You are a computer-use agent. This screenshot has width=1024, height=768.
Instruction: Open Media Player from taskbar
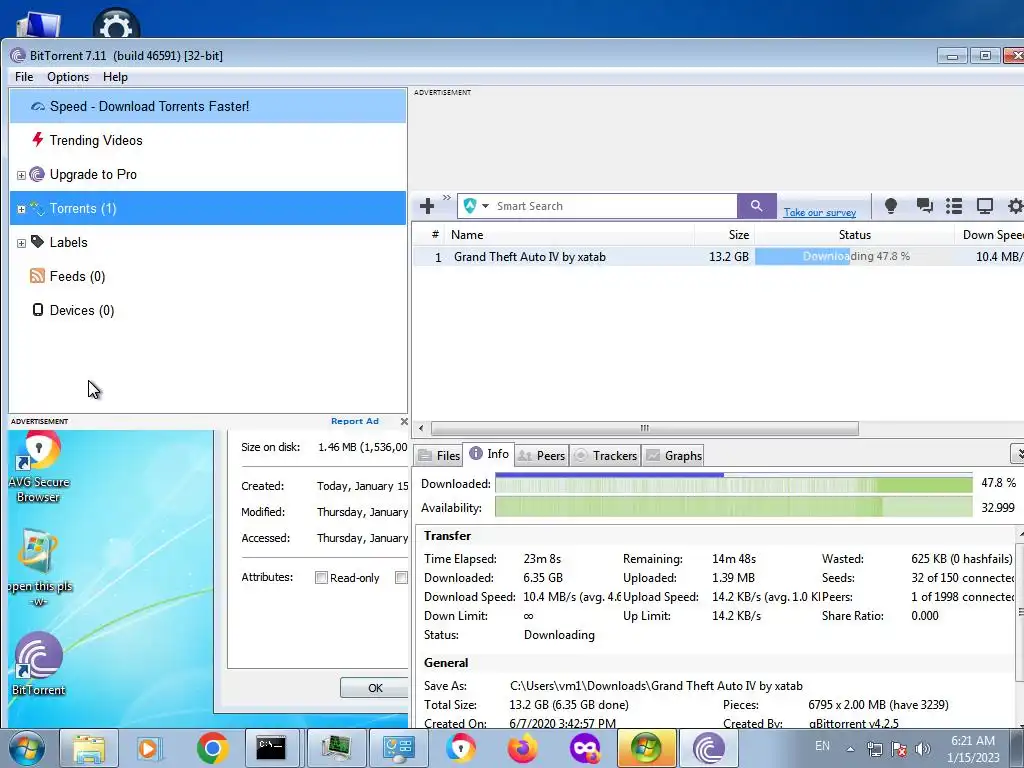(x=150, y=748)
